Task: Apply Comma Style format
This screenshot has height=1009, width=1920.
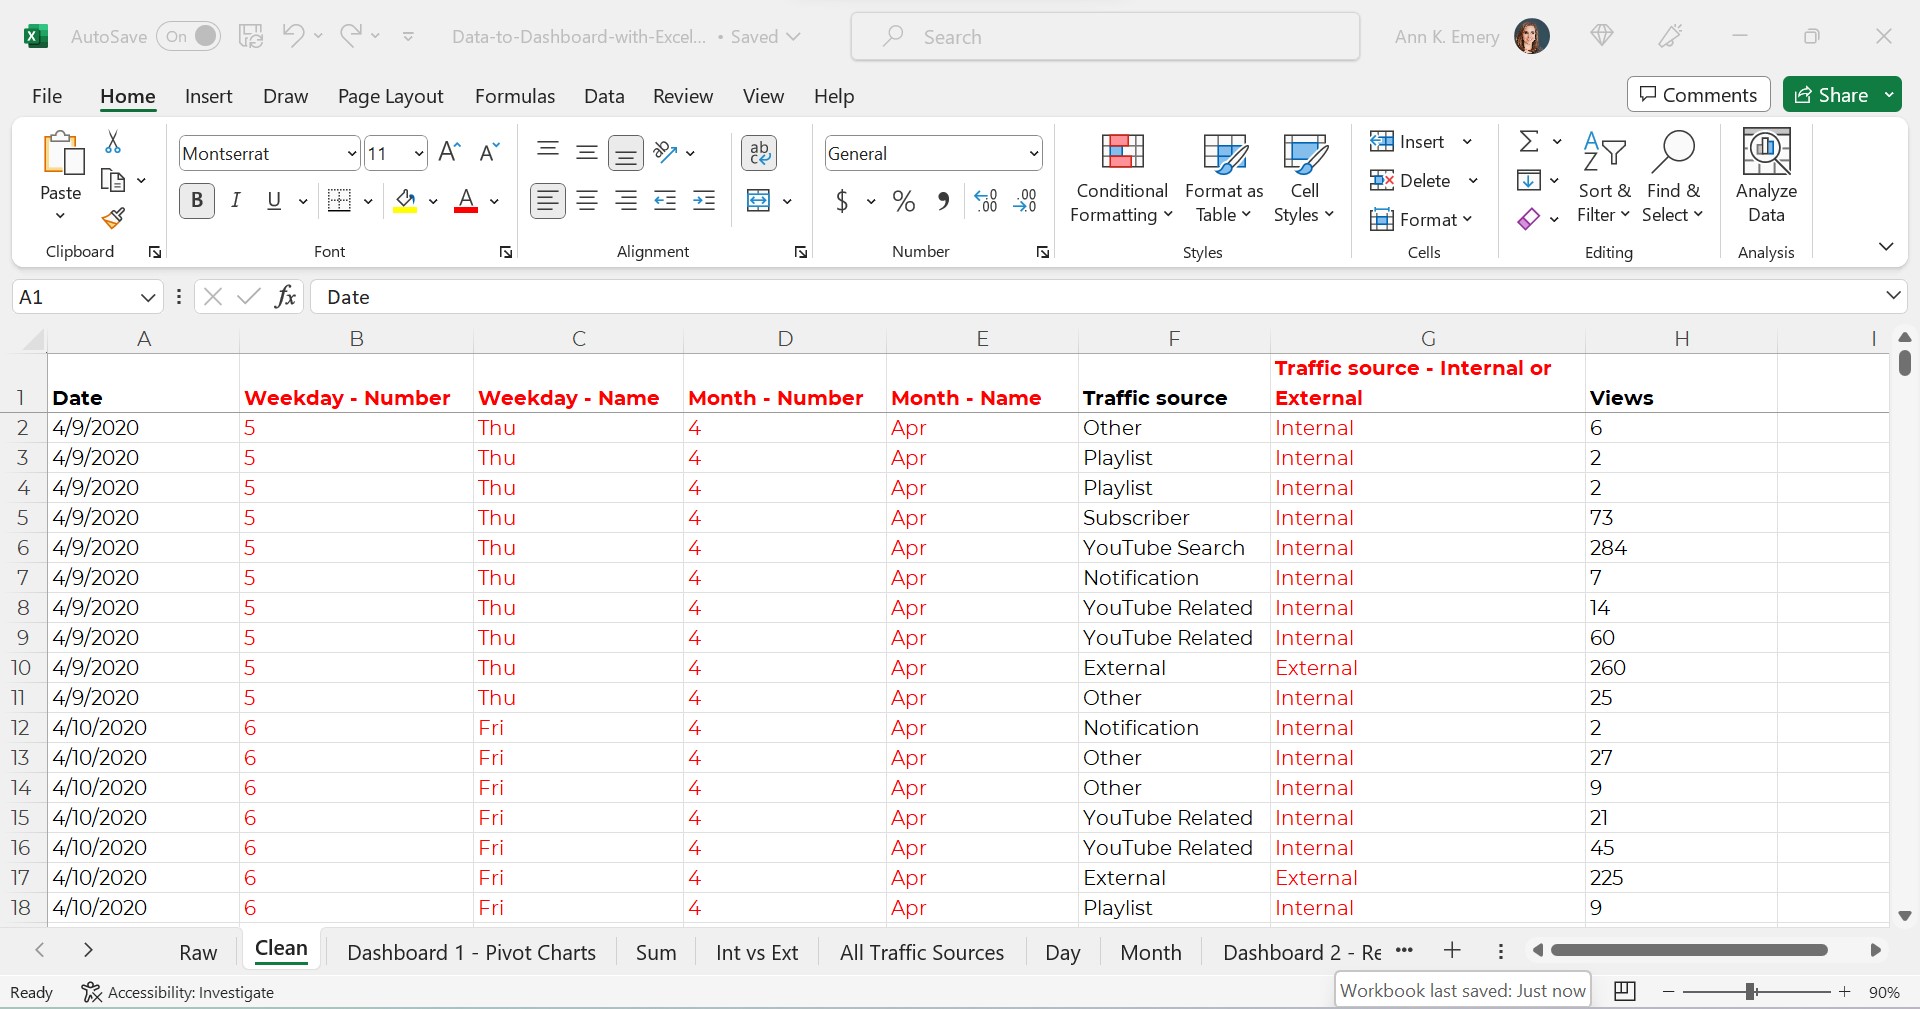Action: tap(943, 201)
